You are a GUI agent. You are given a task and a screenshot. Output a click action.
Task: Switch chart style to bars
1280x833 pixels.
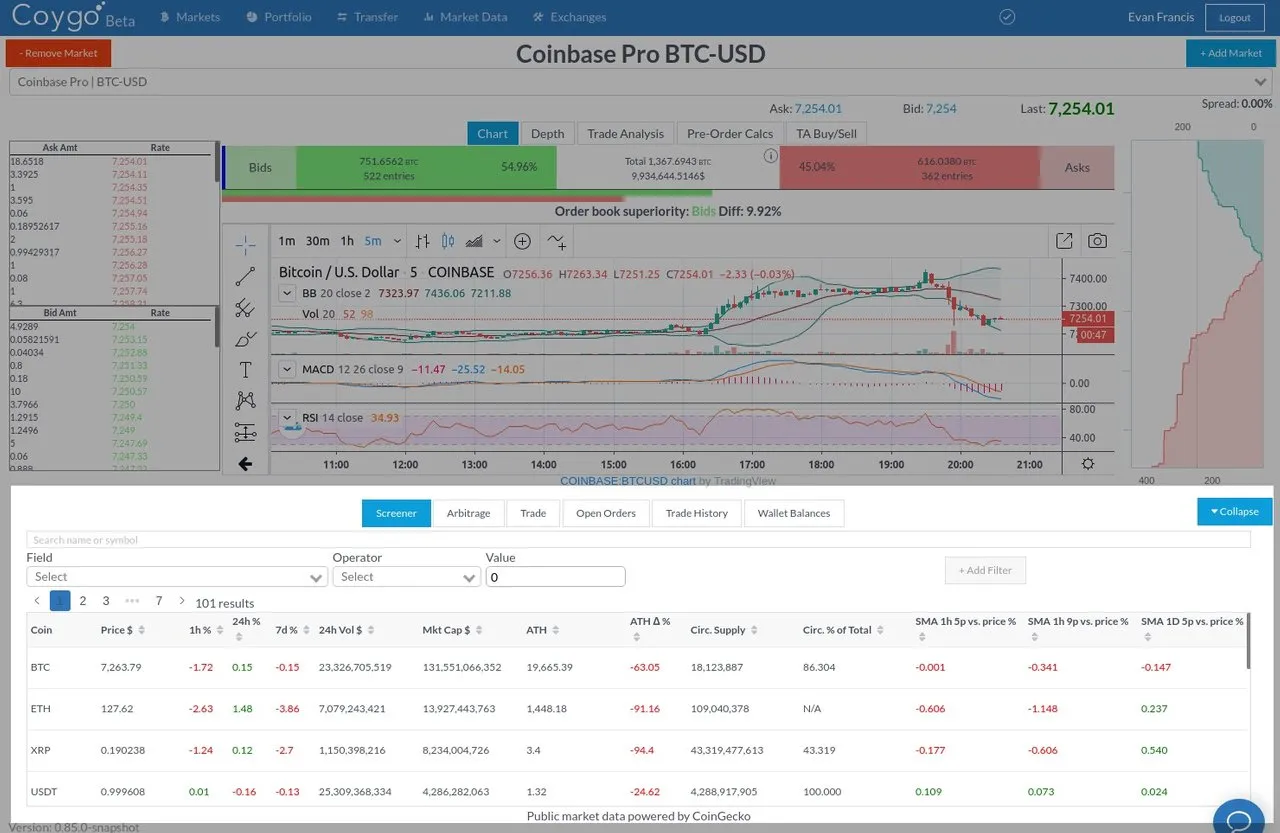coord(423,241)
